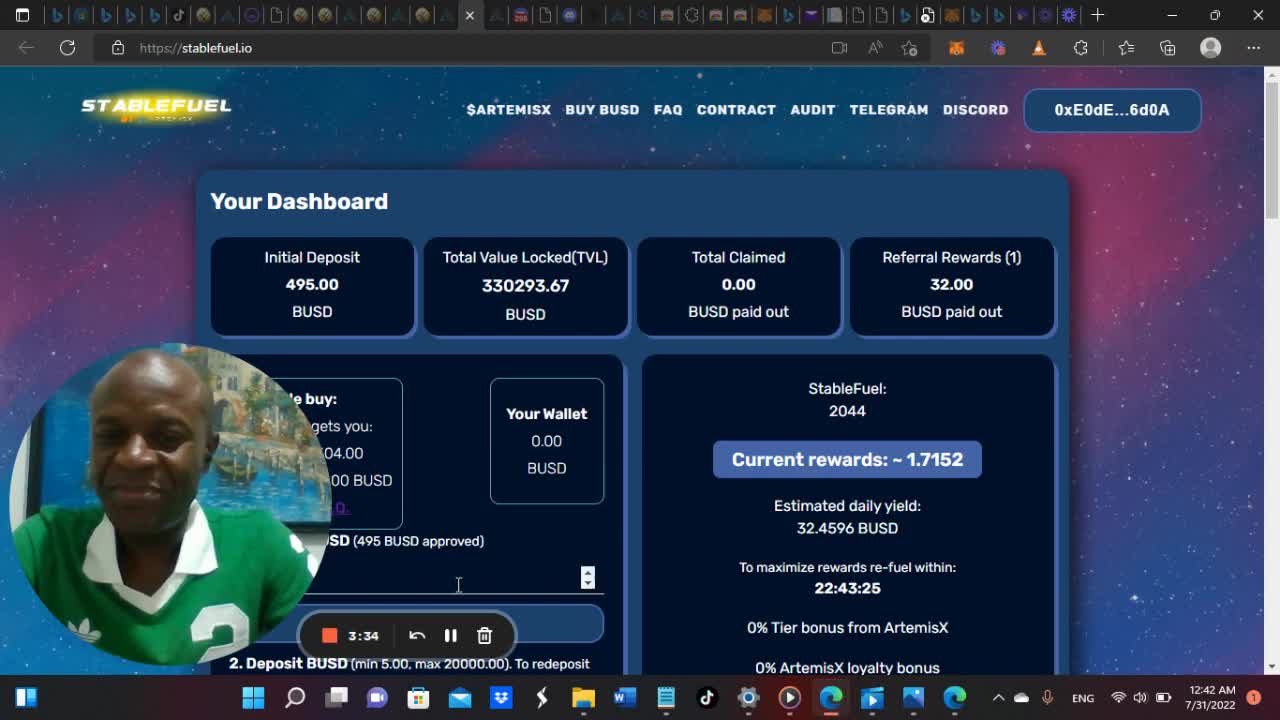Open the tab actions menu button

(x=22, y=15)
